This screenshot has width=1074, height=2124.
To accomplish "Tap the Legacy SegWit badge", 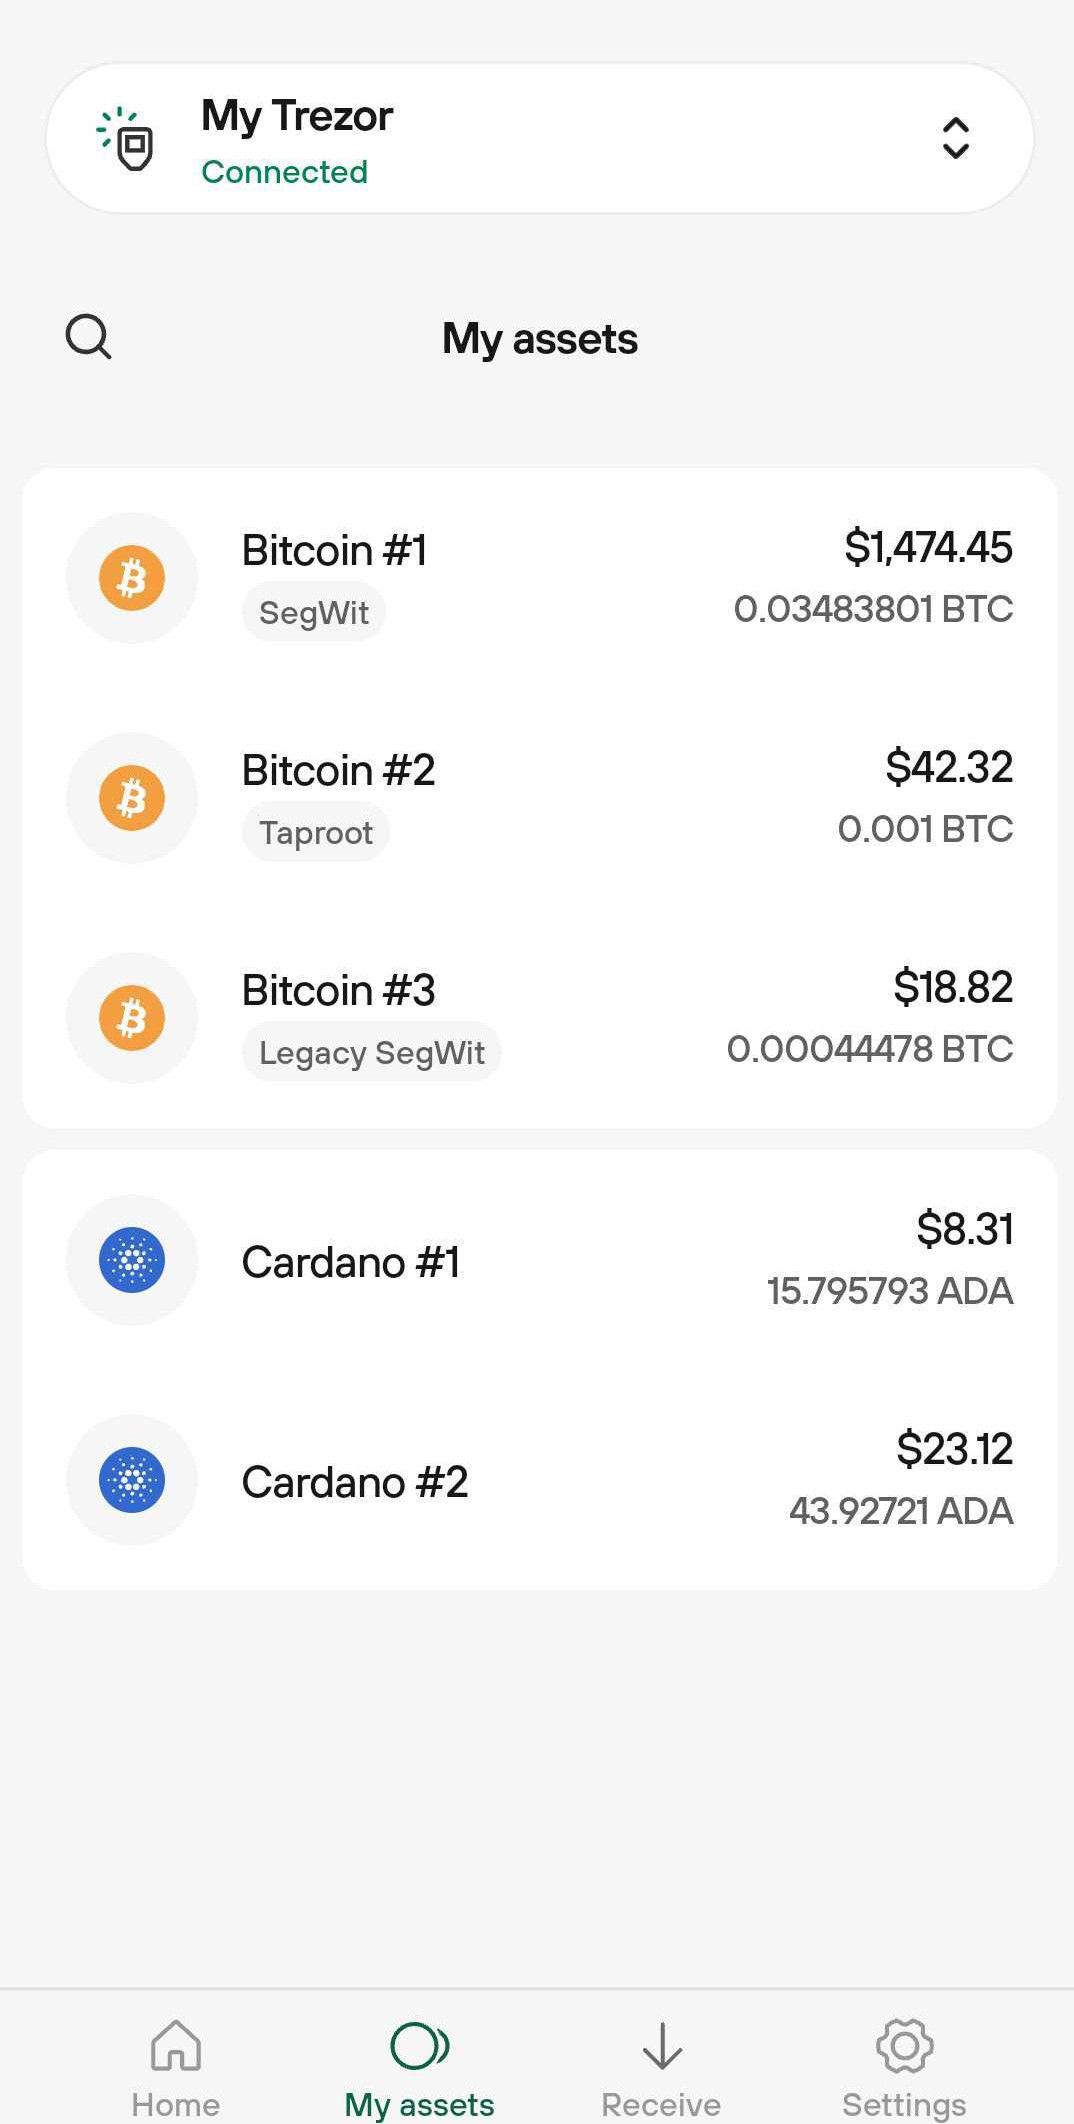I will tap(372, 1052).
